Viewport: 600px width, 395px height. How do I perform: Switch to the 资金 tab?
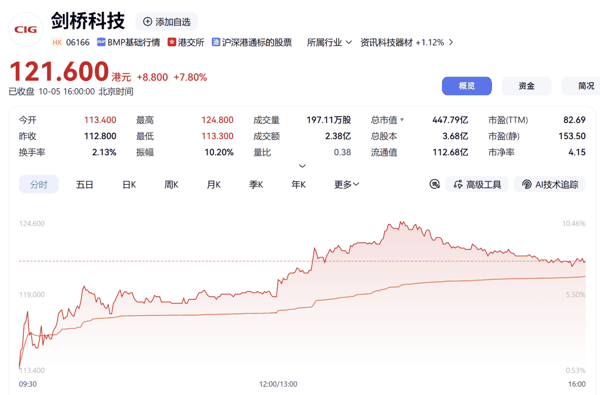tap(527, 86)
